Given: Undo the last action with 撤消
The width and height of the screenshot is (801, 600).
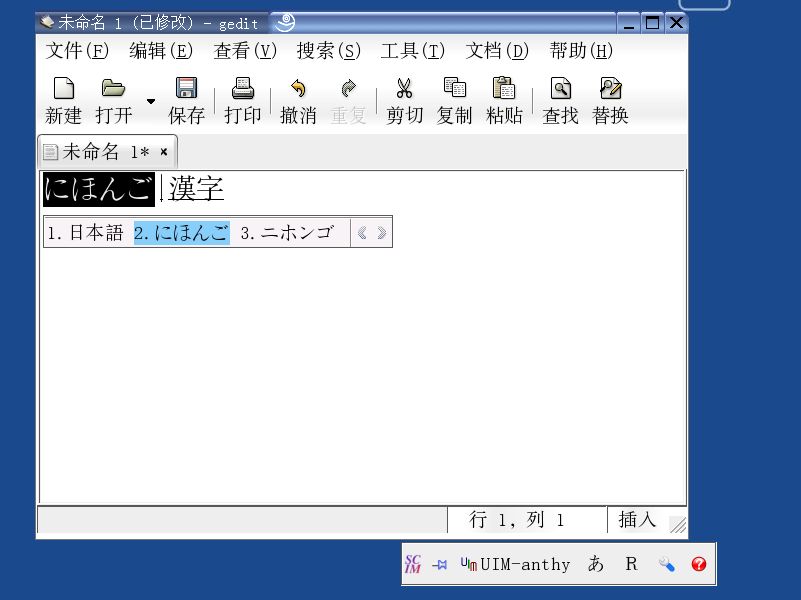Looking at the screenshot, I should click(x=298, y=90).
